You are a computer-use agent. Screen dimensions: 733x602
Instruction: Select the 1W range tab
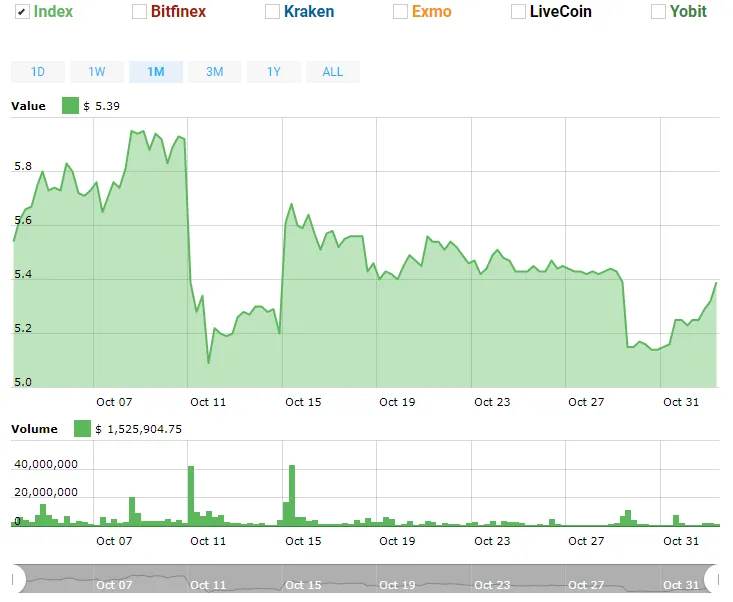97,72
